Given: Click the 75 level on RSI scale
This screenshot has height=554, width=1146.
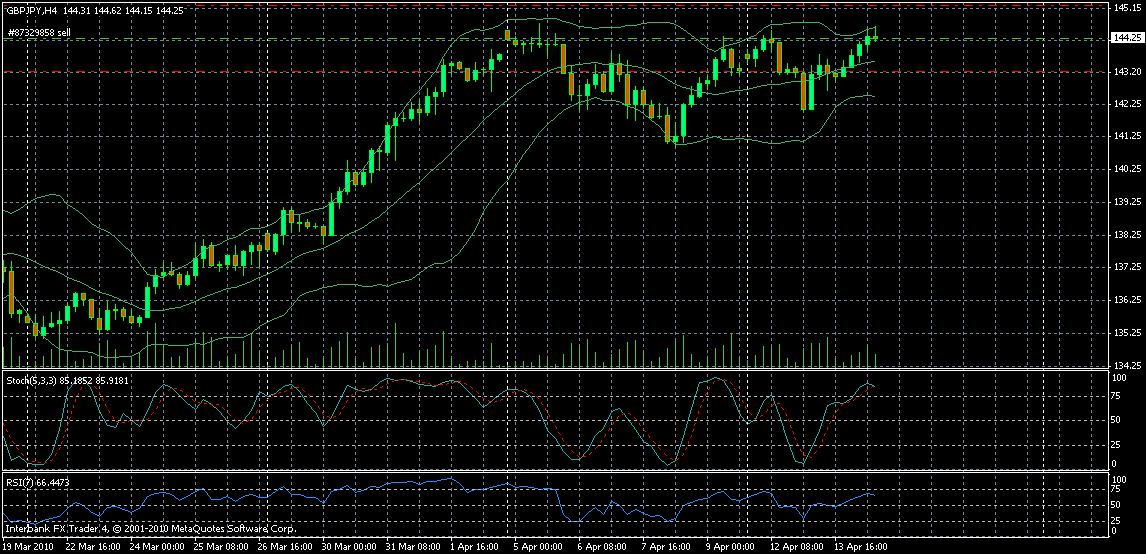Looking at the screenshot, I should coord(1117,490).
